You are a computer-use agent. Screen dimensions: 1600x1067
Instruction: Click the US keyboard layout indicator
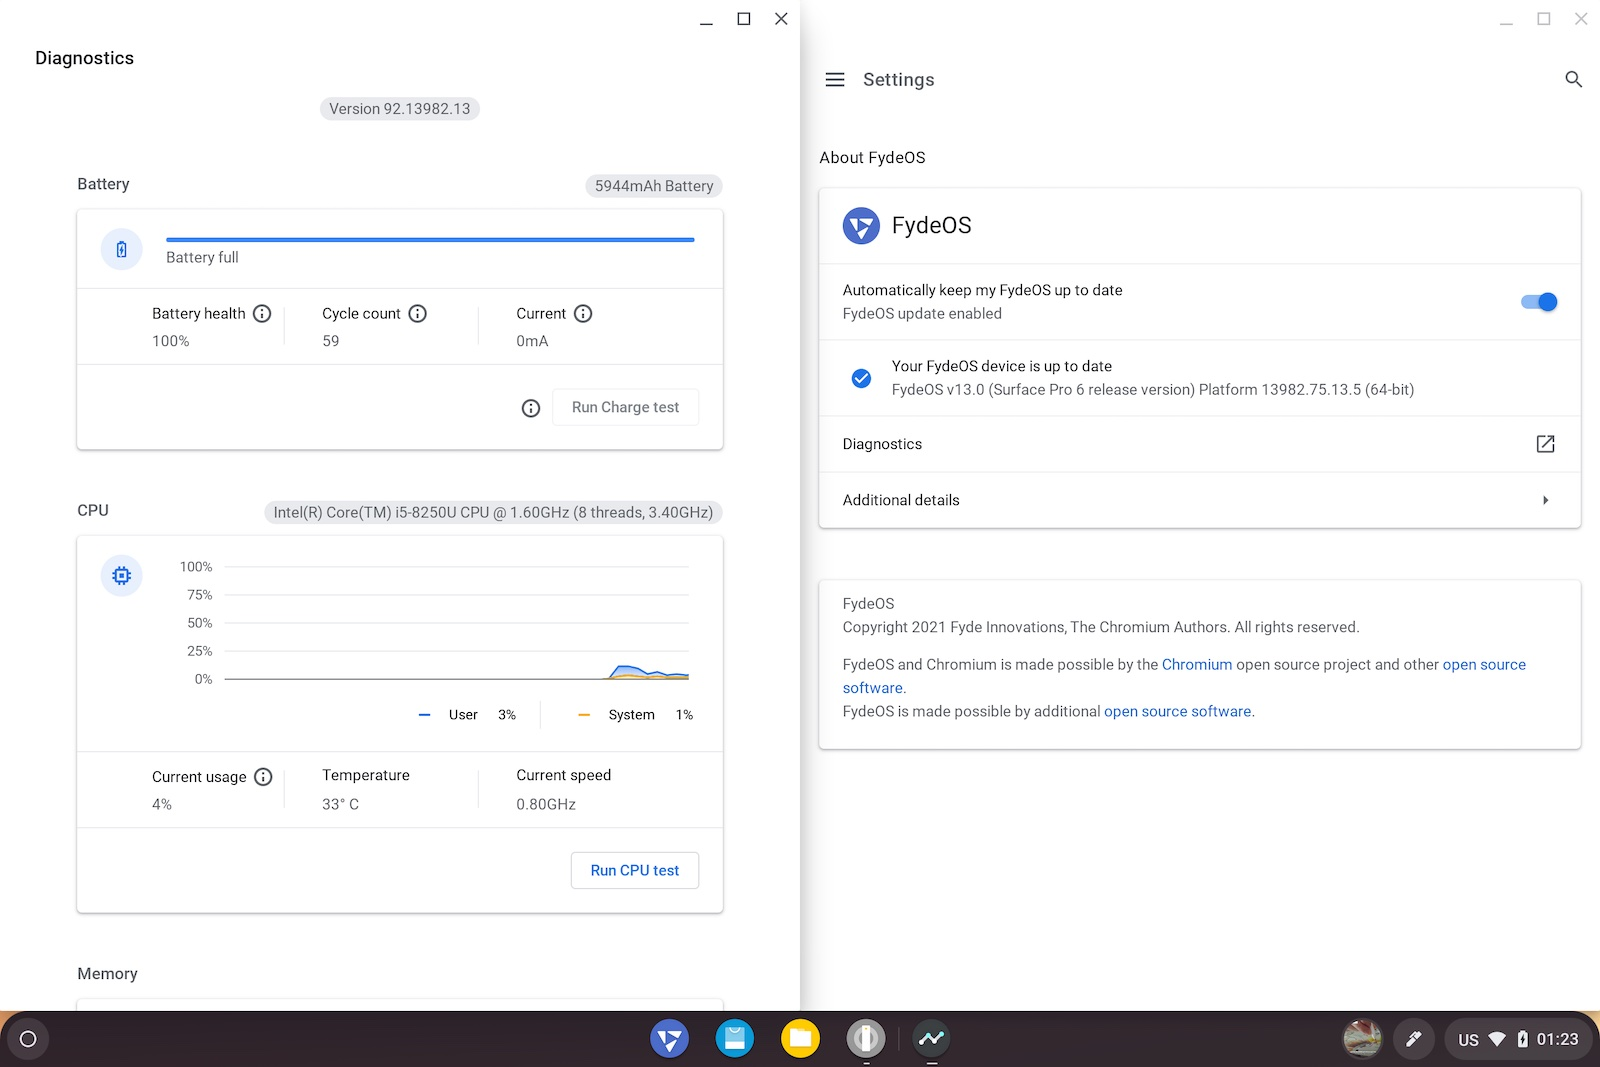coord(1468,1040)
